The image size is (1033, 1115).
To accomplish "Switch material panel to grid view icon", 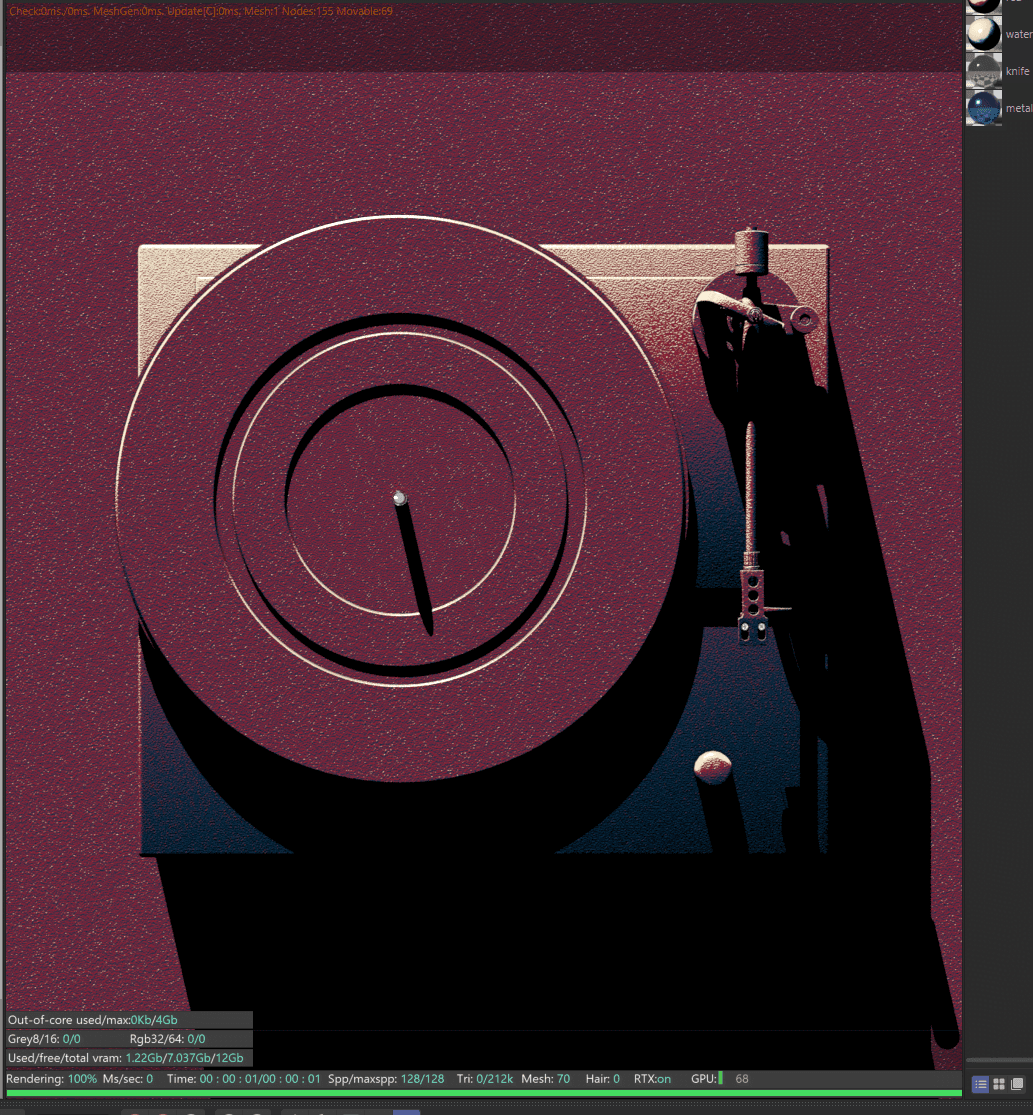I will (998, 1084).
